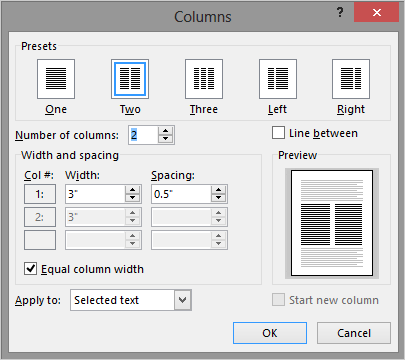The image size is (405, 360).
Task: Click the Number of columns field
Action: pyautogui.click(x=143, y=135)
